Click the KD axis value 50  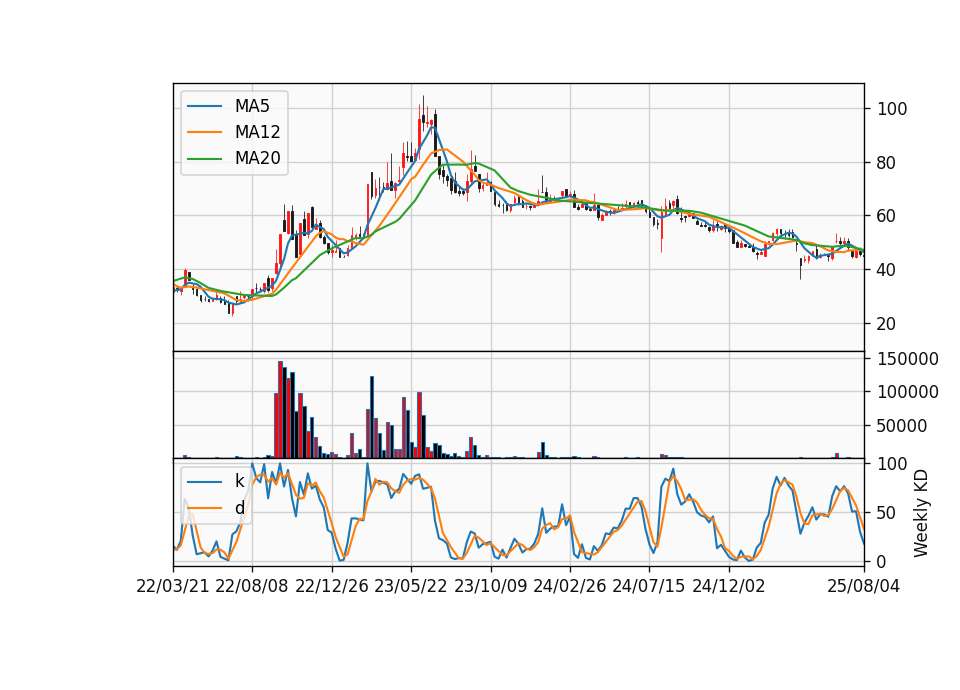[887, 513]
